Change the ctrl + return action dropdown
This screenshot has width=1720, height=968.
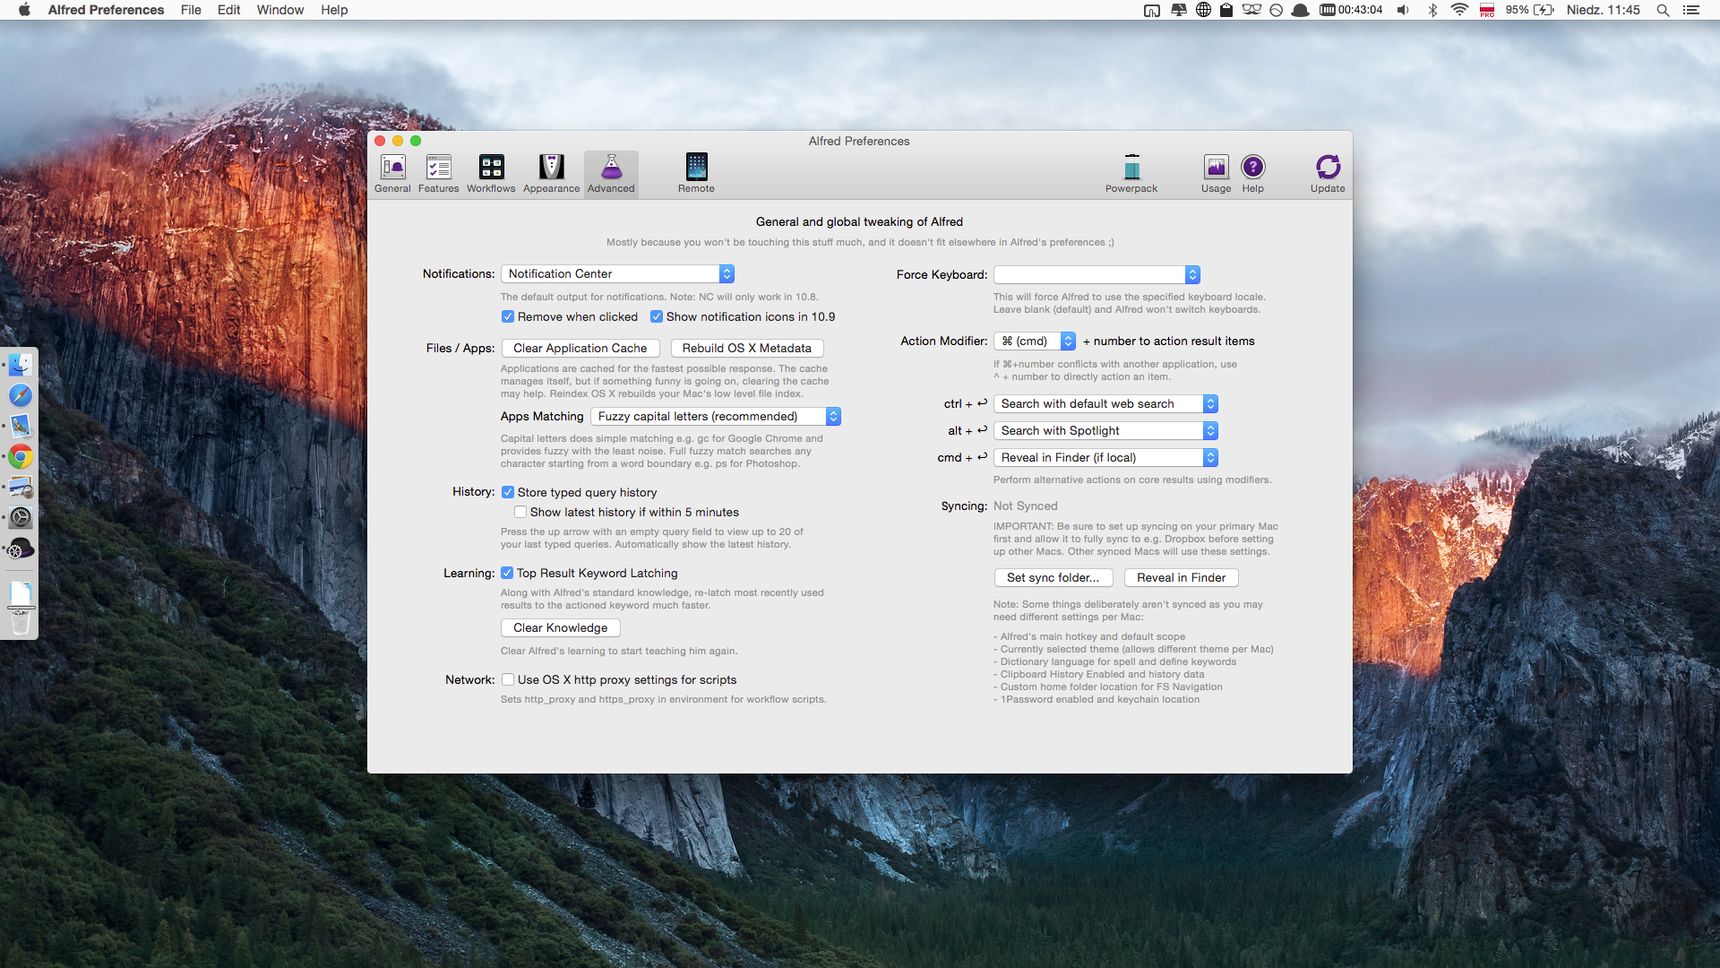point(1106,404)
